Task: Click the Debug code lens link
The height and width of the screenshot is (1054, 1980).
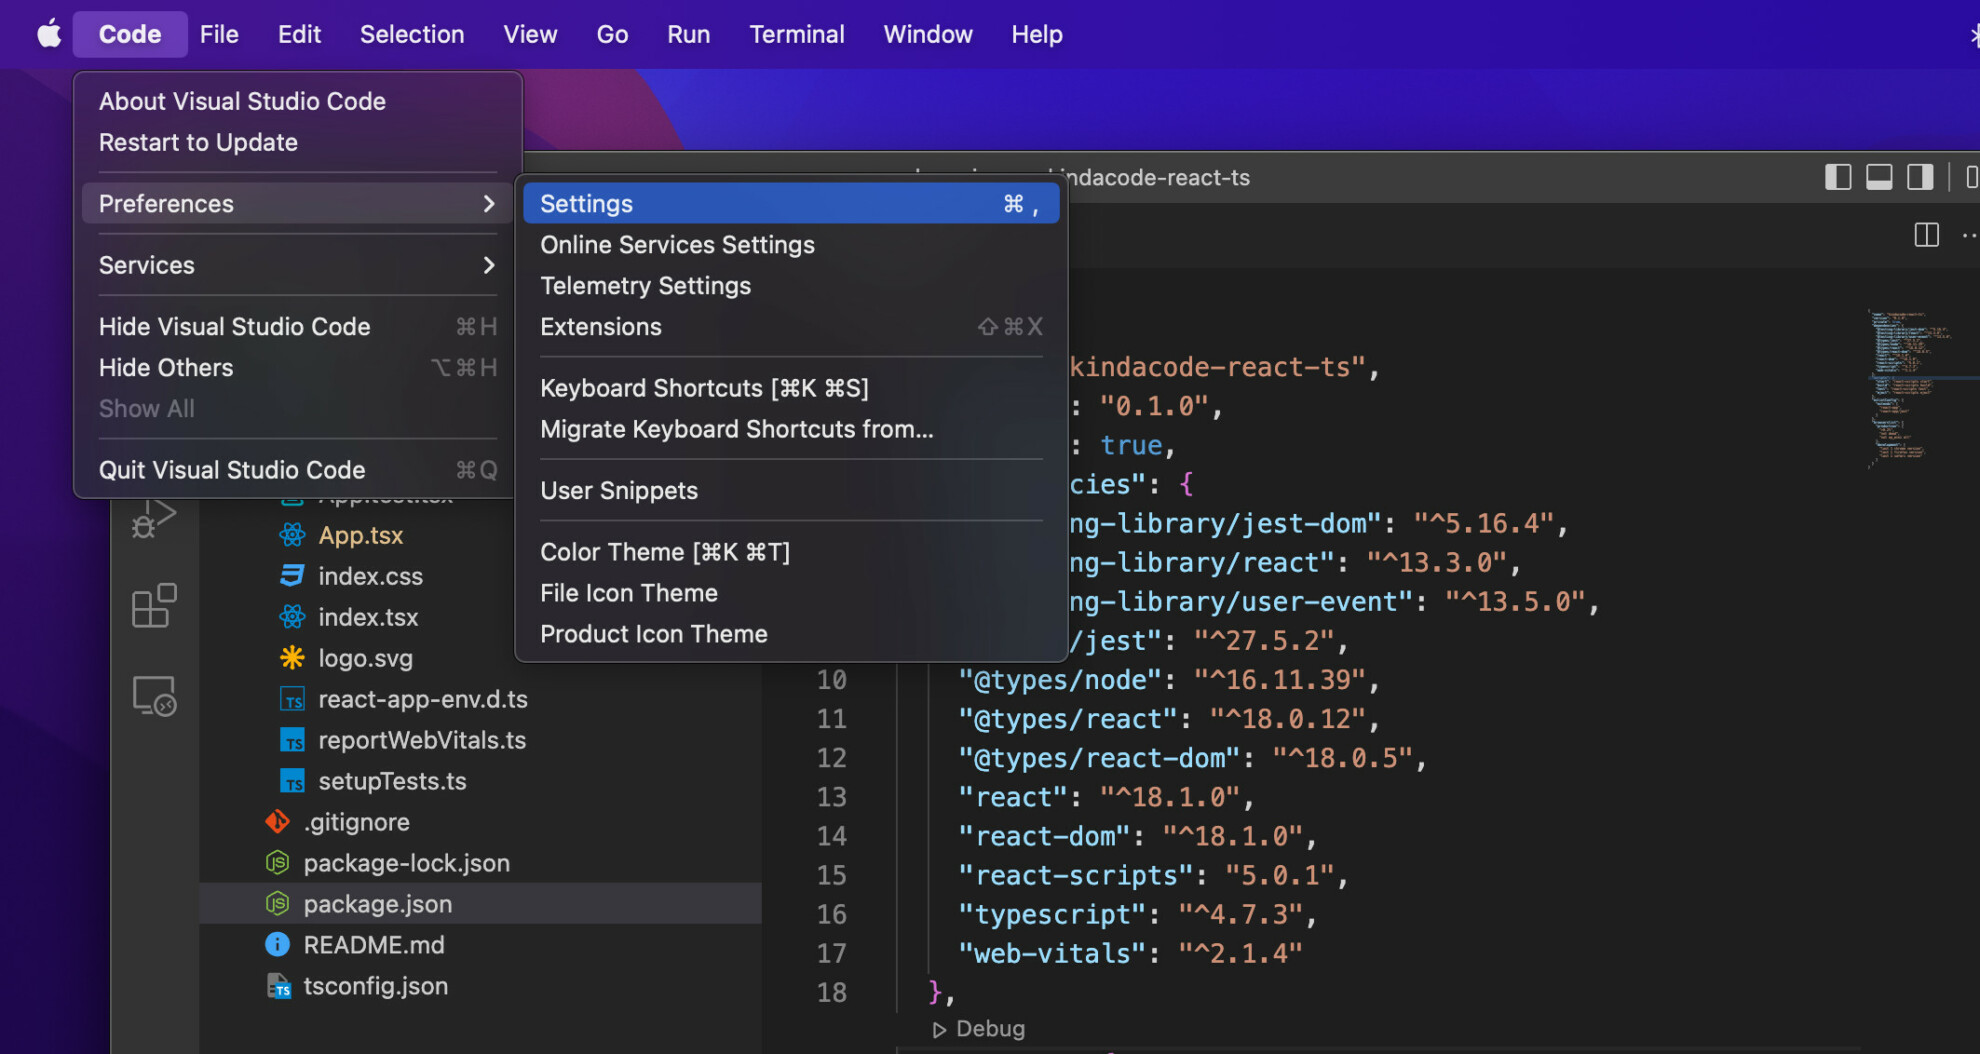Action: [990, 1029]
